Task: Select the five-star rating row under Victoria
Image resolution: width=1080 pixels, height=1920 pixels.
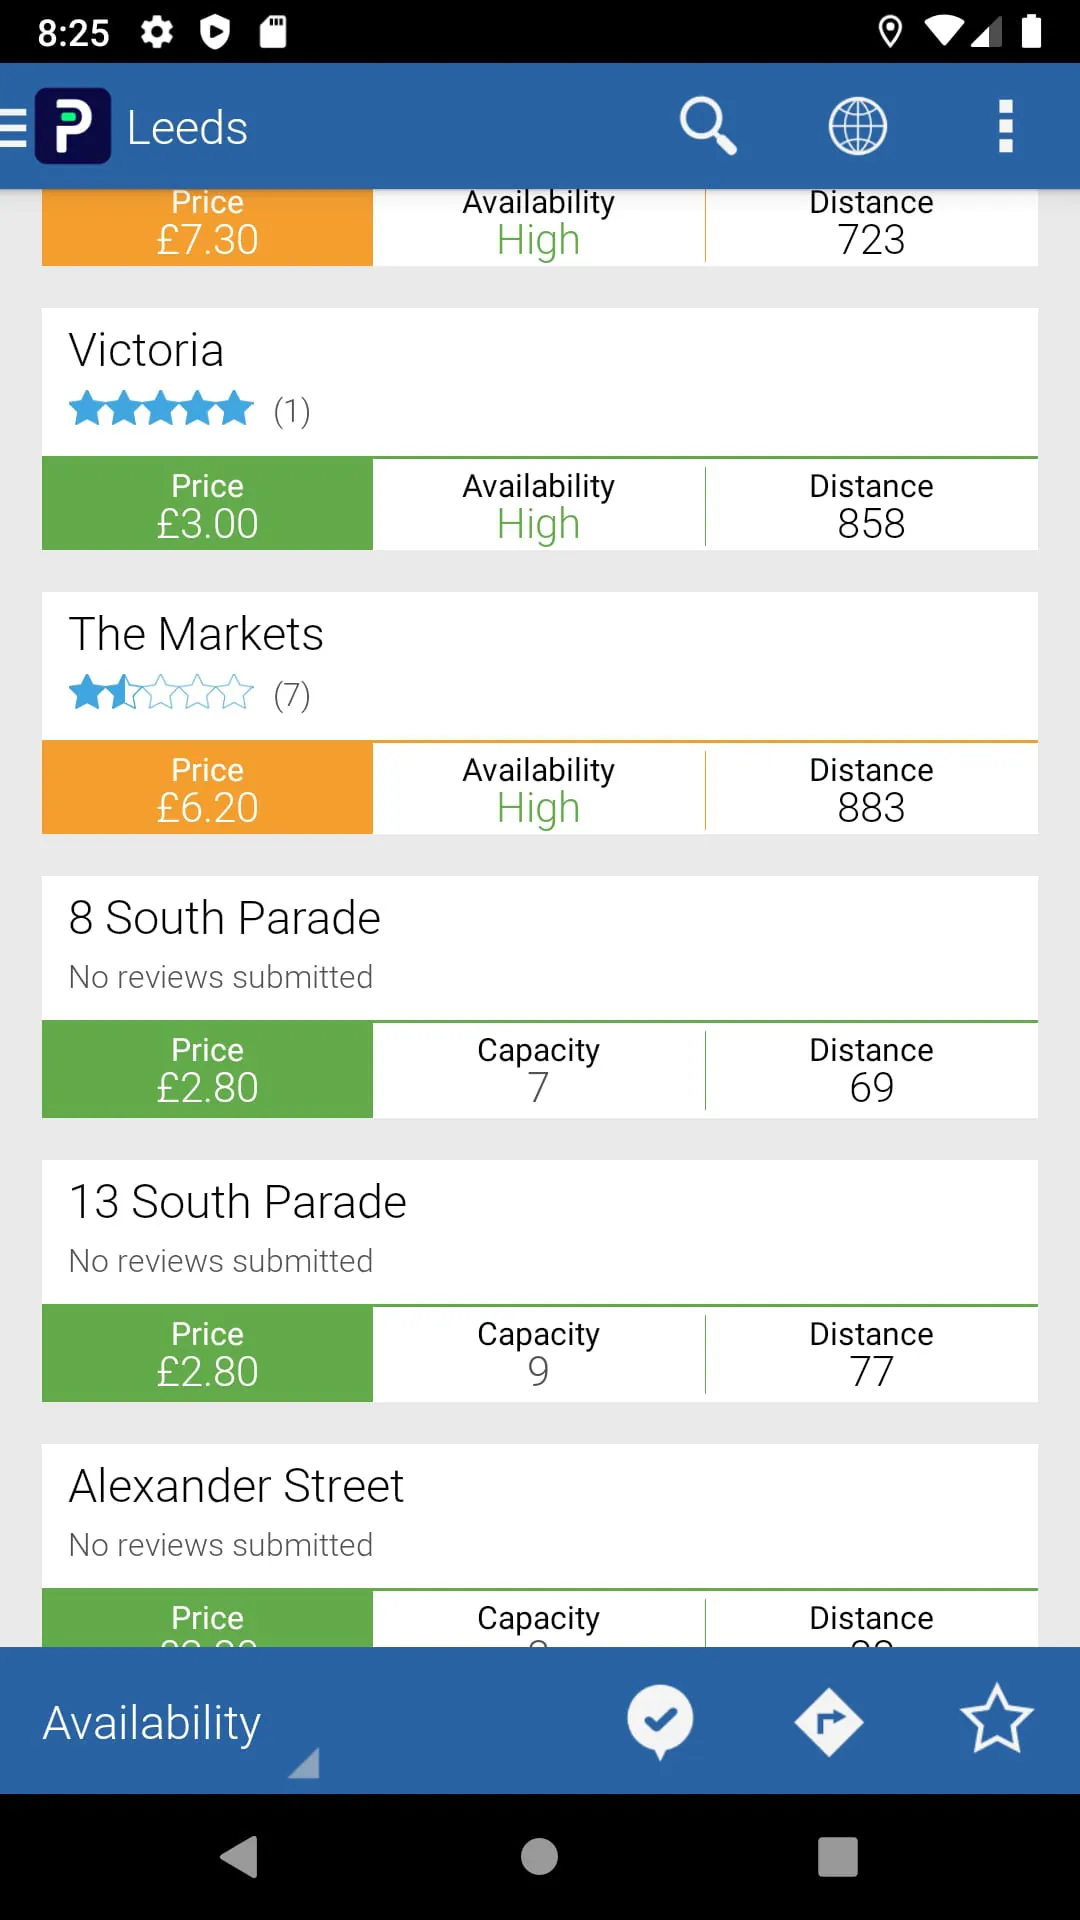Action: point(160,408)
